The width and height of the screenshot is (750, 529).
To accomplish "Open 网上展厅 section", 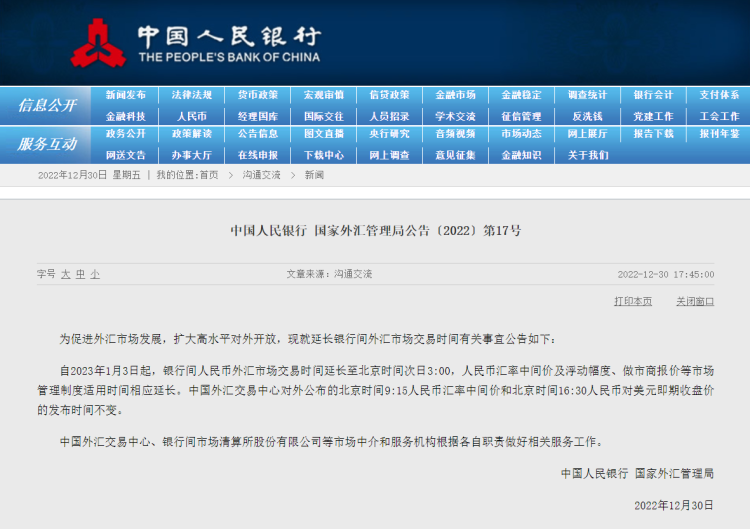I will (x=587, y=133).
